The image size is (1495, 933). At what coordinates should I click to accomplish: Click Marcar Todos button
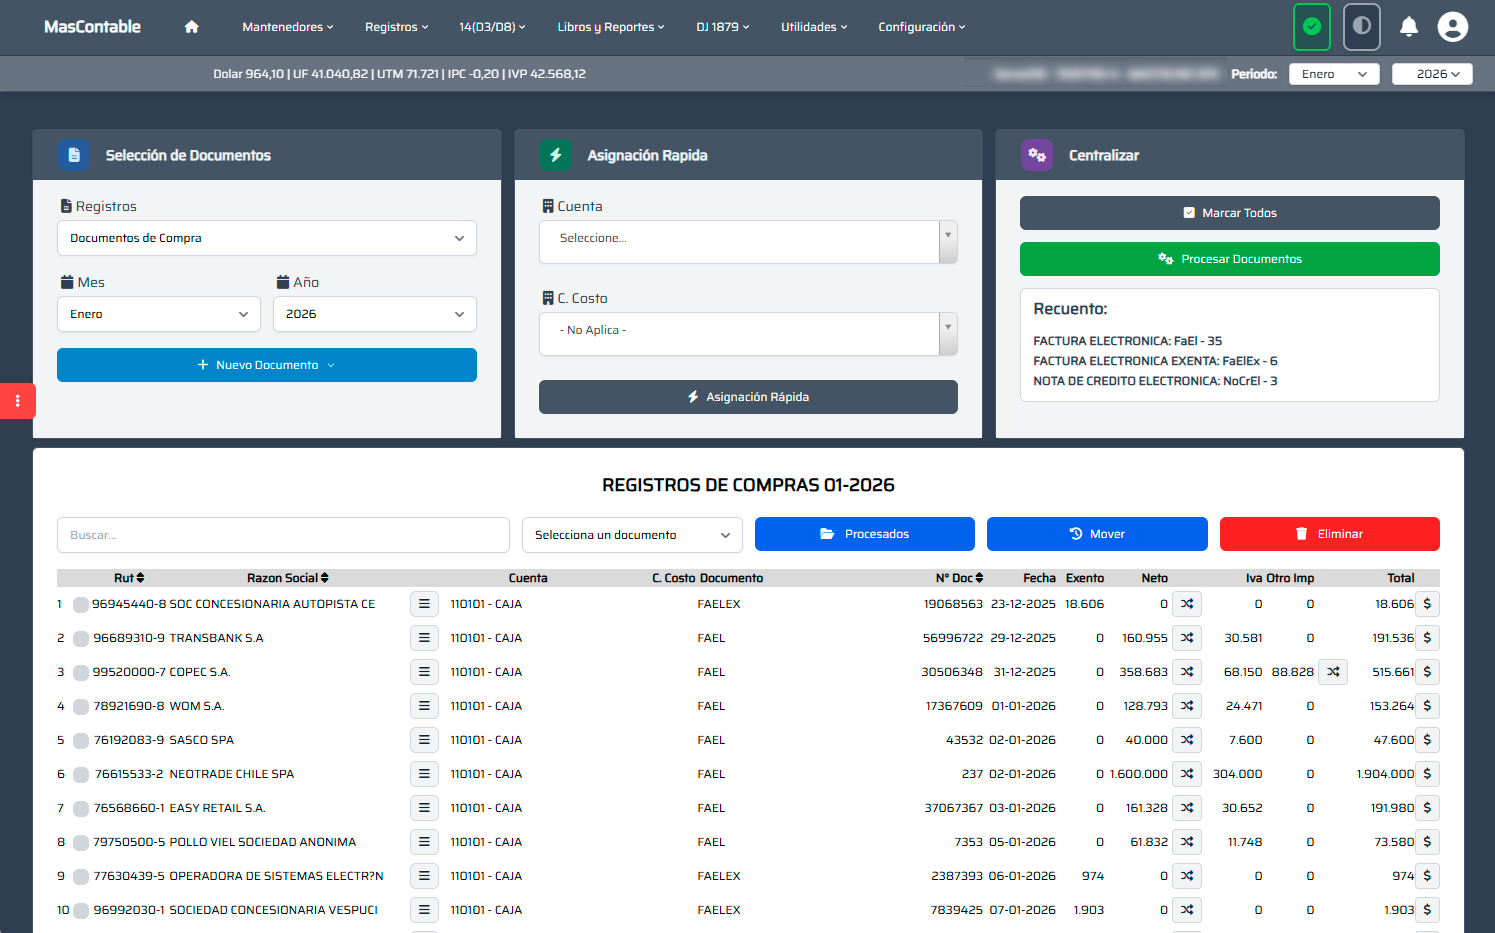(1230, 213)
